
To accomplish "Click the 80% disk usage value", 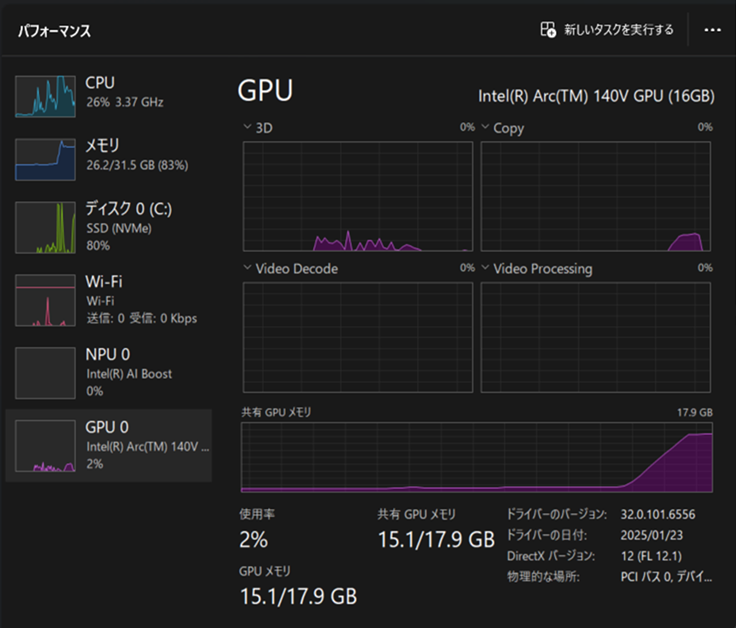I will tap(98, 245).
